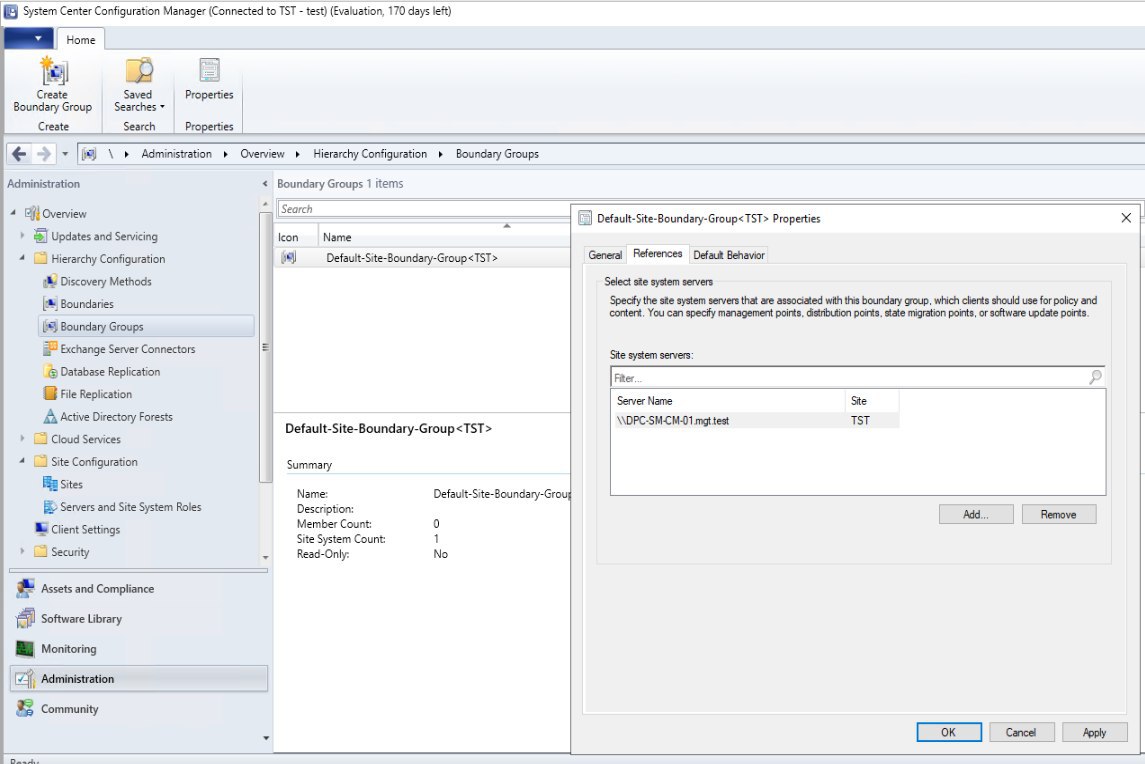Collapse the Hierarchy Configuration node
Image resolution: width=1145 pixels, height=764 pixels.
coord(22,258)
